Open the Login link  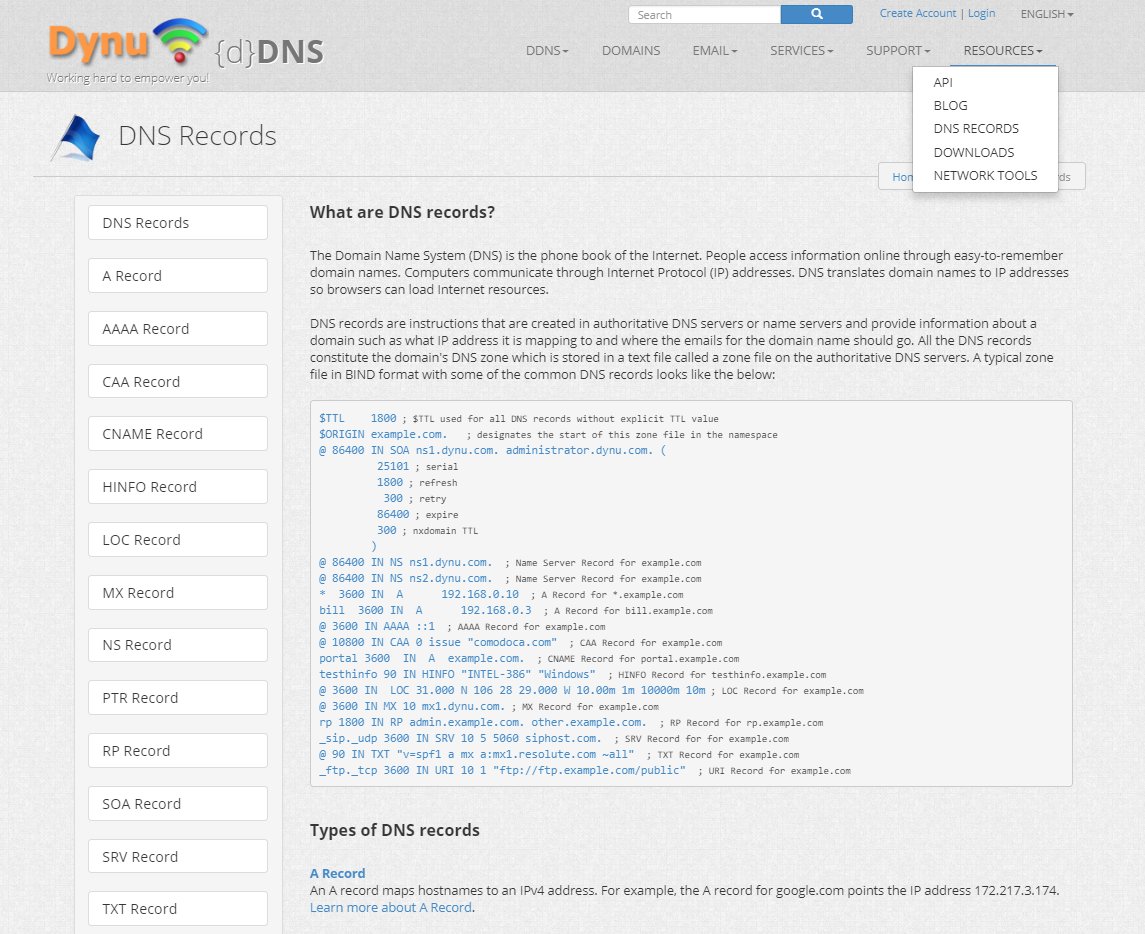pos(981,13)
